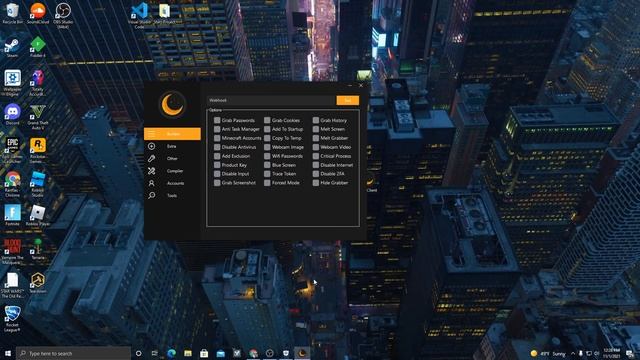
Task: Select the Rocket League desktop icon
Action: point(12,319)
